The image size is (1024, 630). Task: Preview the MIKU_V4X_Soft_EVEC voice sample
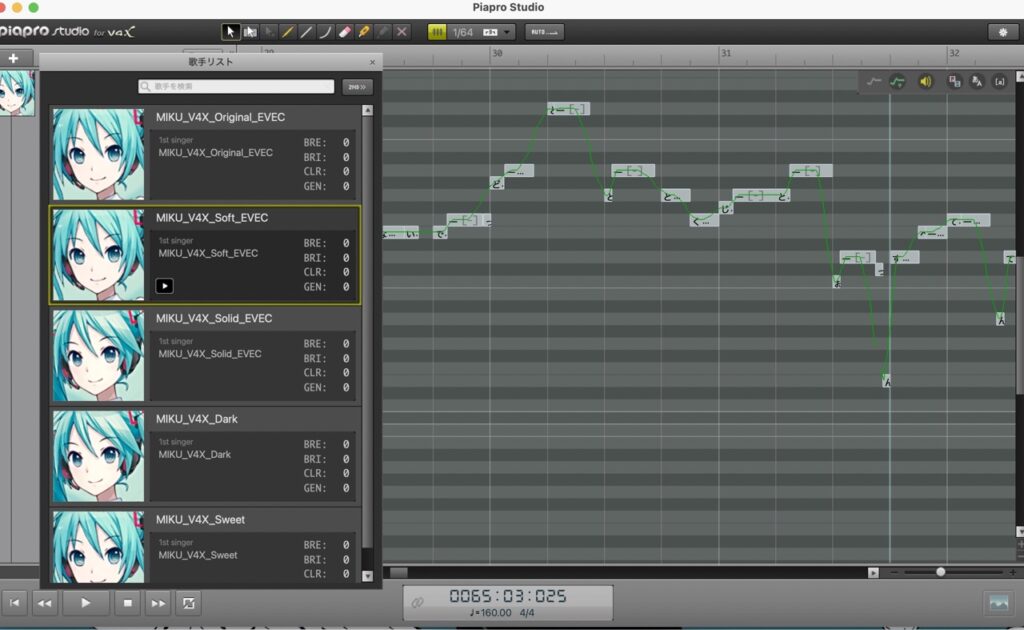(165, 286)
